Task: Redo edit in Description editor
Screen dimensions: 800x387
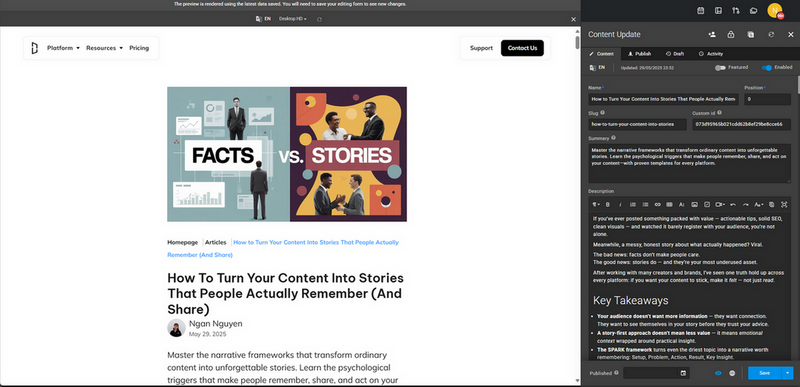Action: click(x=745, y=204)
